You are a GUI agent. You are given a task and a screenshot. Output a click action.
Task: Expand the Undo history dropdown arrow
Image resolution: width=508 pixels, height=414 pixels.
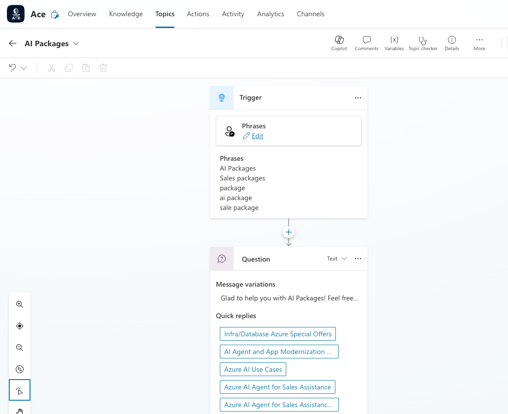(24, 68)
